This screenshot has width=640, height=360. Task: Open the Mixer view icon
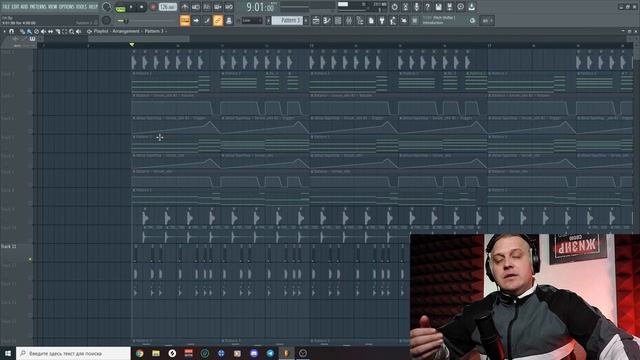(x=349, y=20)
